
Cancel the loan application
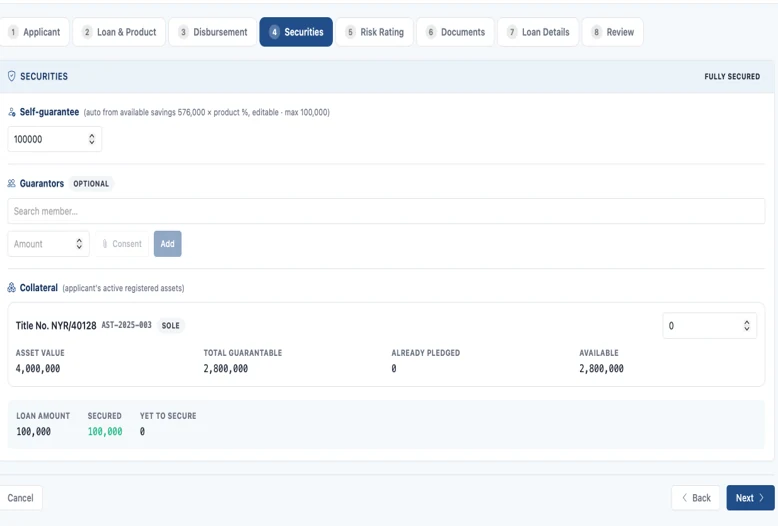[20, 498]
